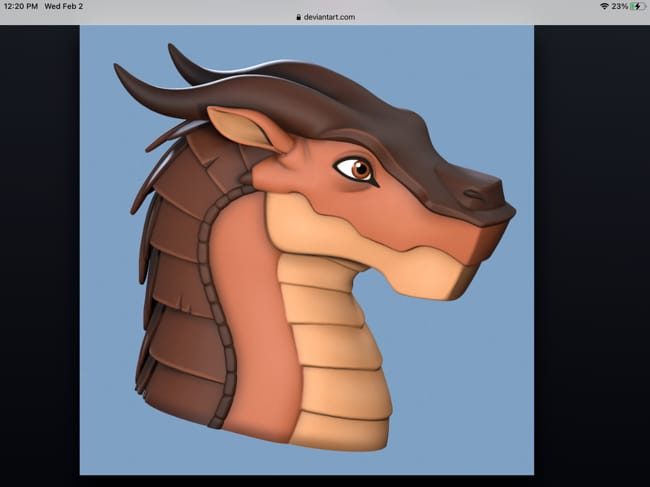The image size is (650, 487).
Task: Click the tip of the dragon's longest horn
Action: click(x=119, y=69)
